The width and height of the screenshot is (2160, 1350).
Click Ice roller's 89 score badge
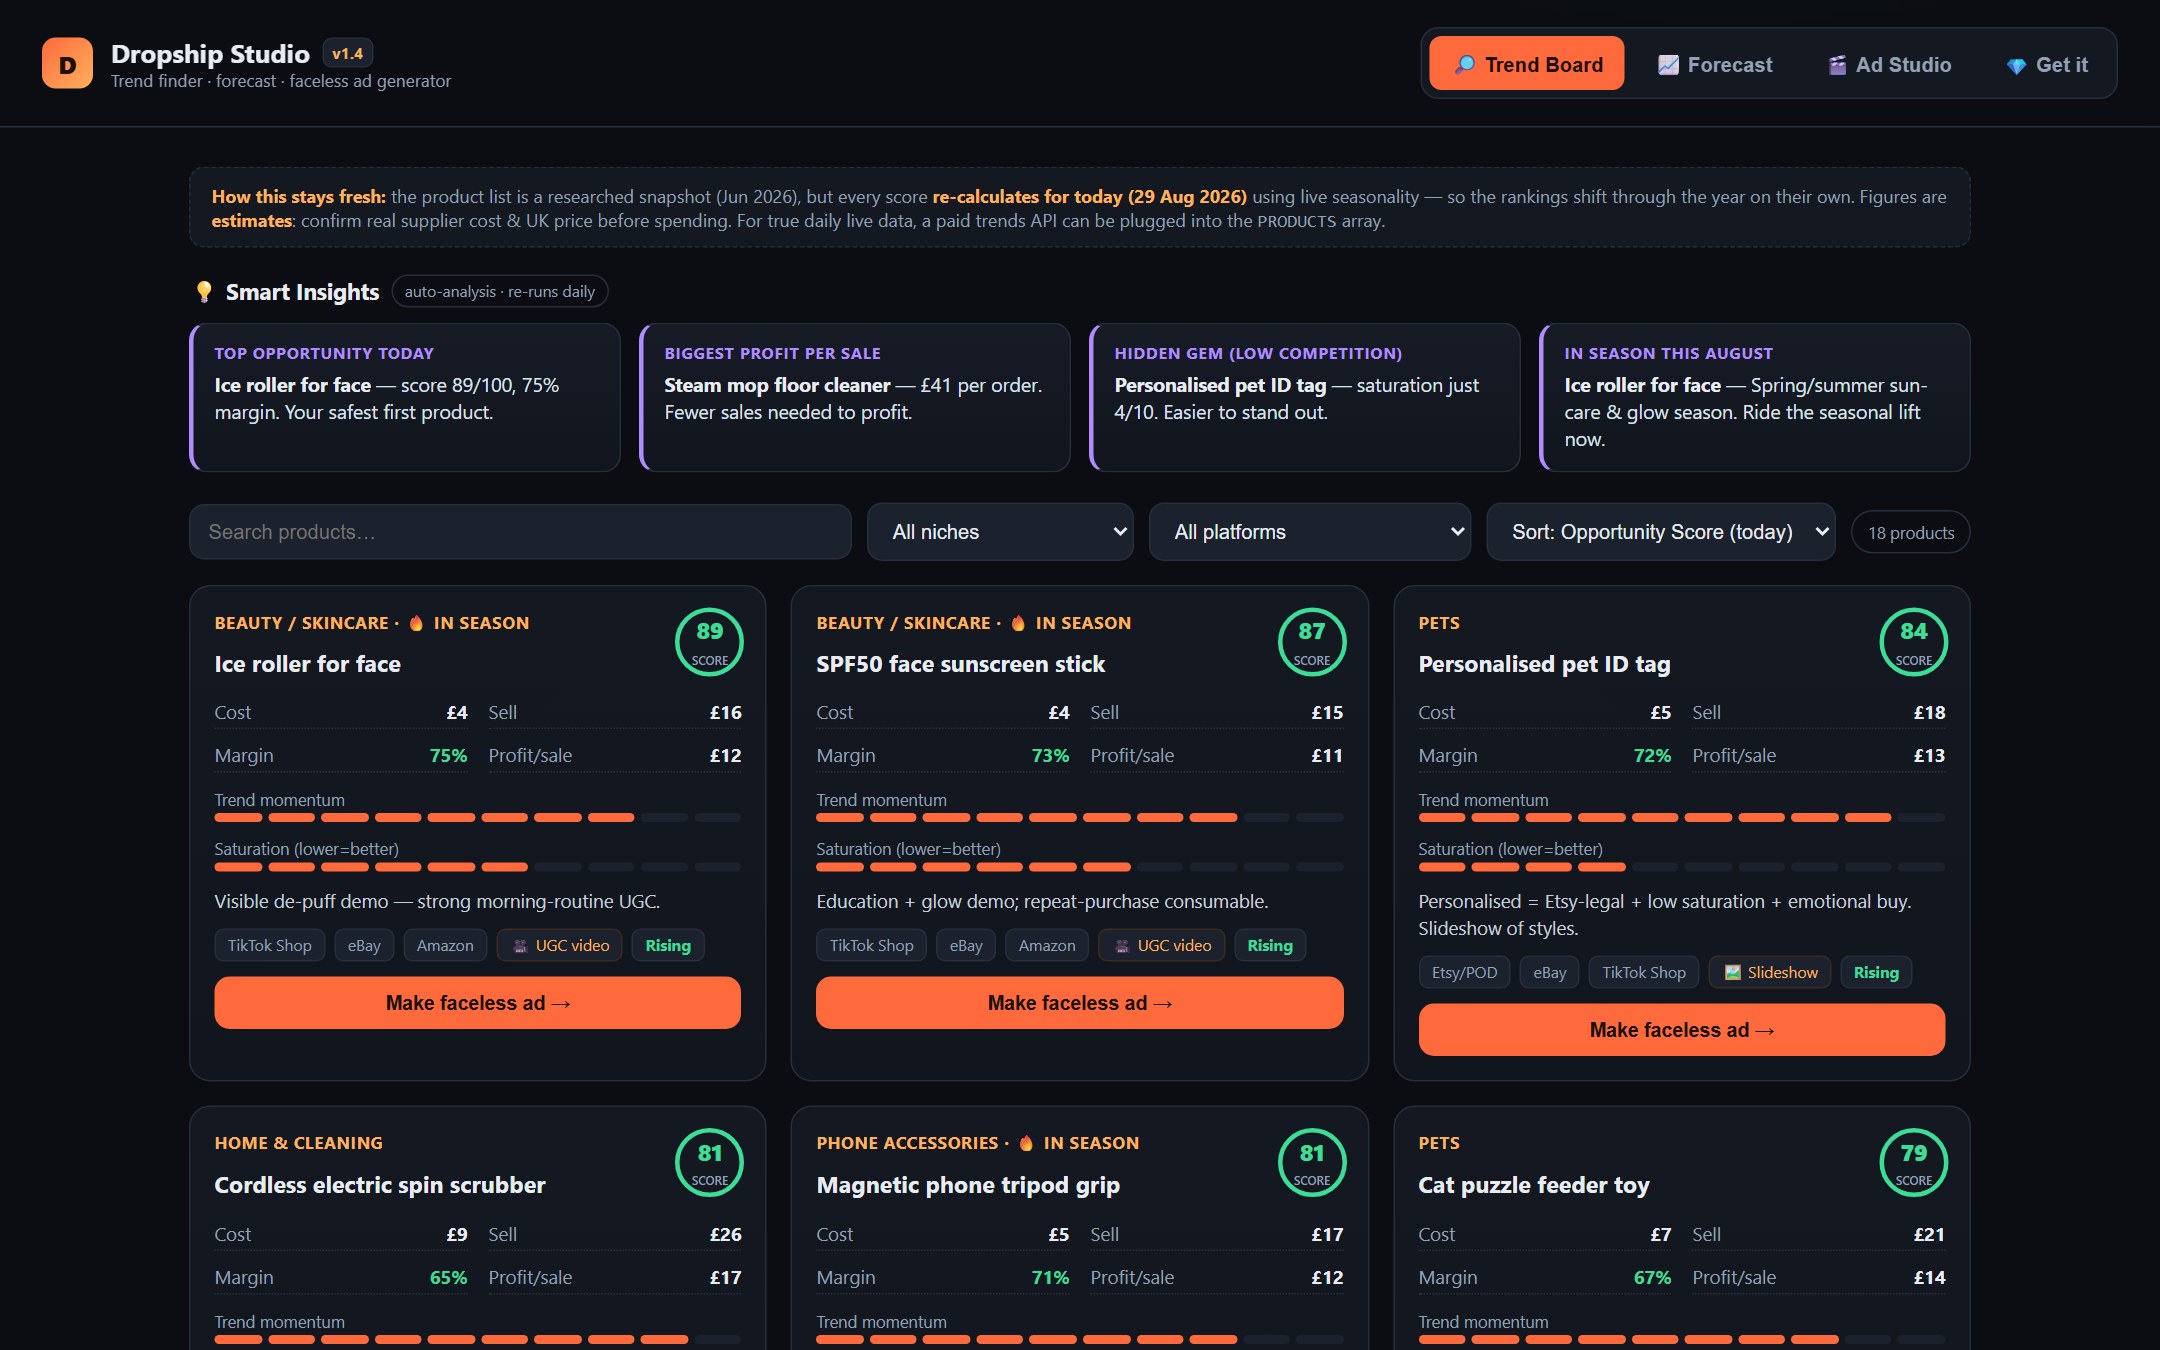point(709,642)
